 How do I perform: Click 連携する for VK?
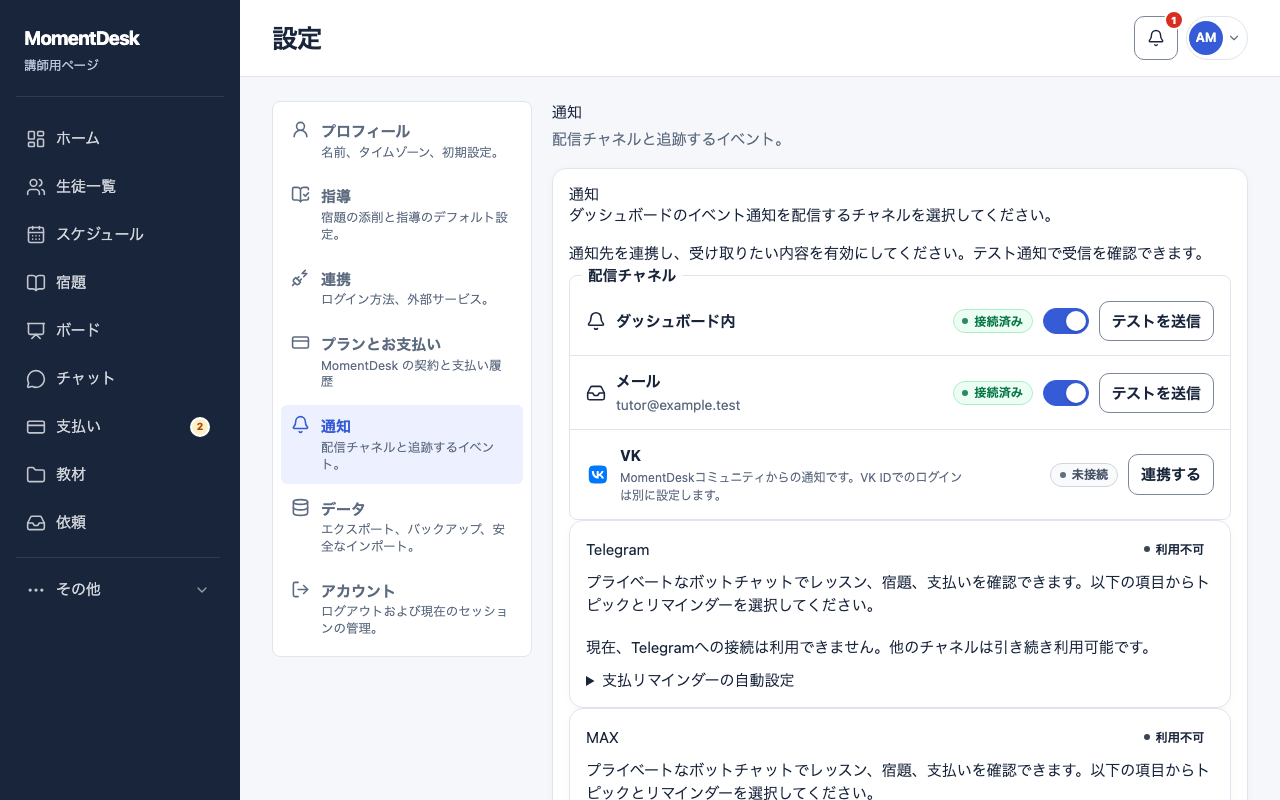1171,474
